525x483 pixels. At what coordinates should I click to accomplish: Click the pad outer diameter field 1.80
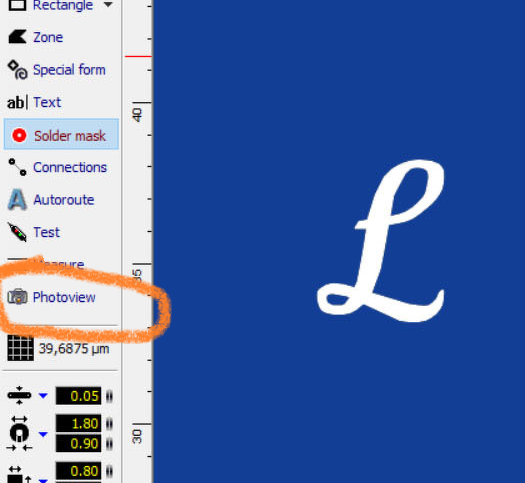pos(78,423)
